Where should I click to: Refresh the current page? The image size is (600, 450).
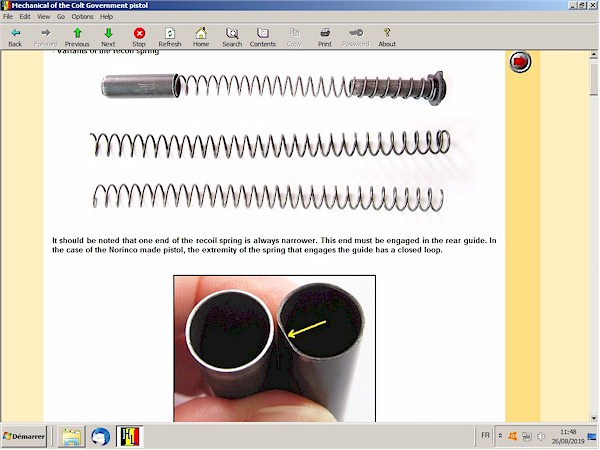170,37
